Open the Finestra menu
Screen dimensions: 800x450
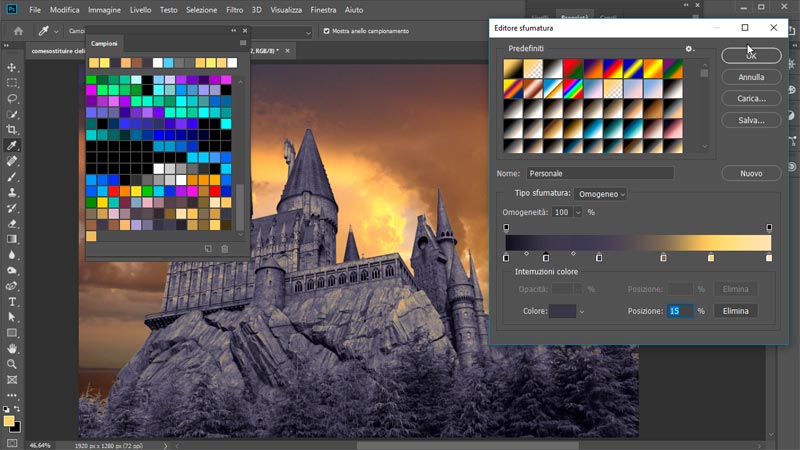(323, 10)
